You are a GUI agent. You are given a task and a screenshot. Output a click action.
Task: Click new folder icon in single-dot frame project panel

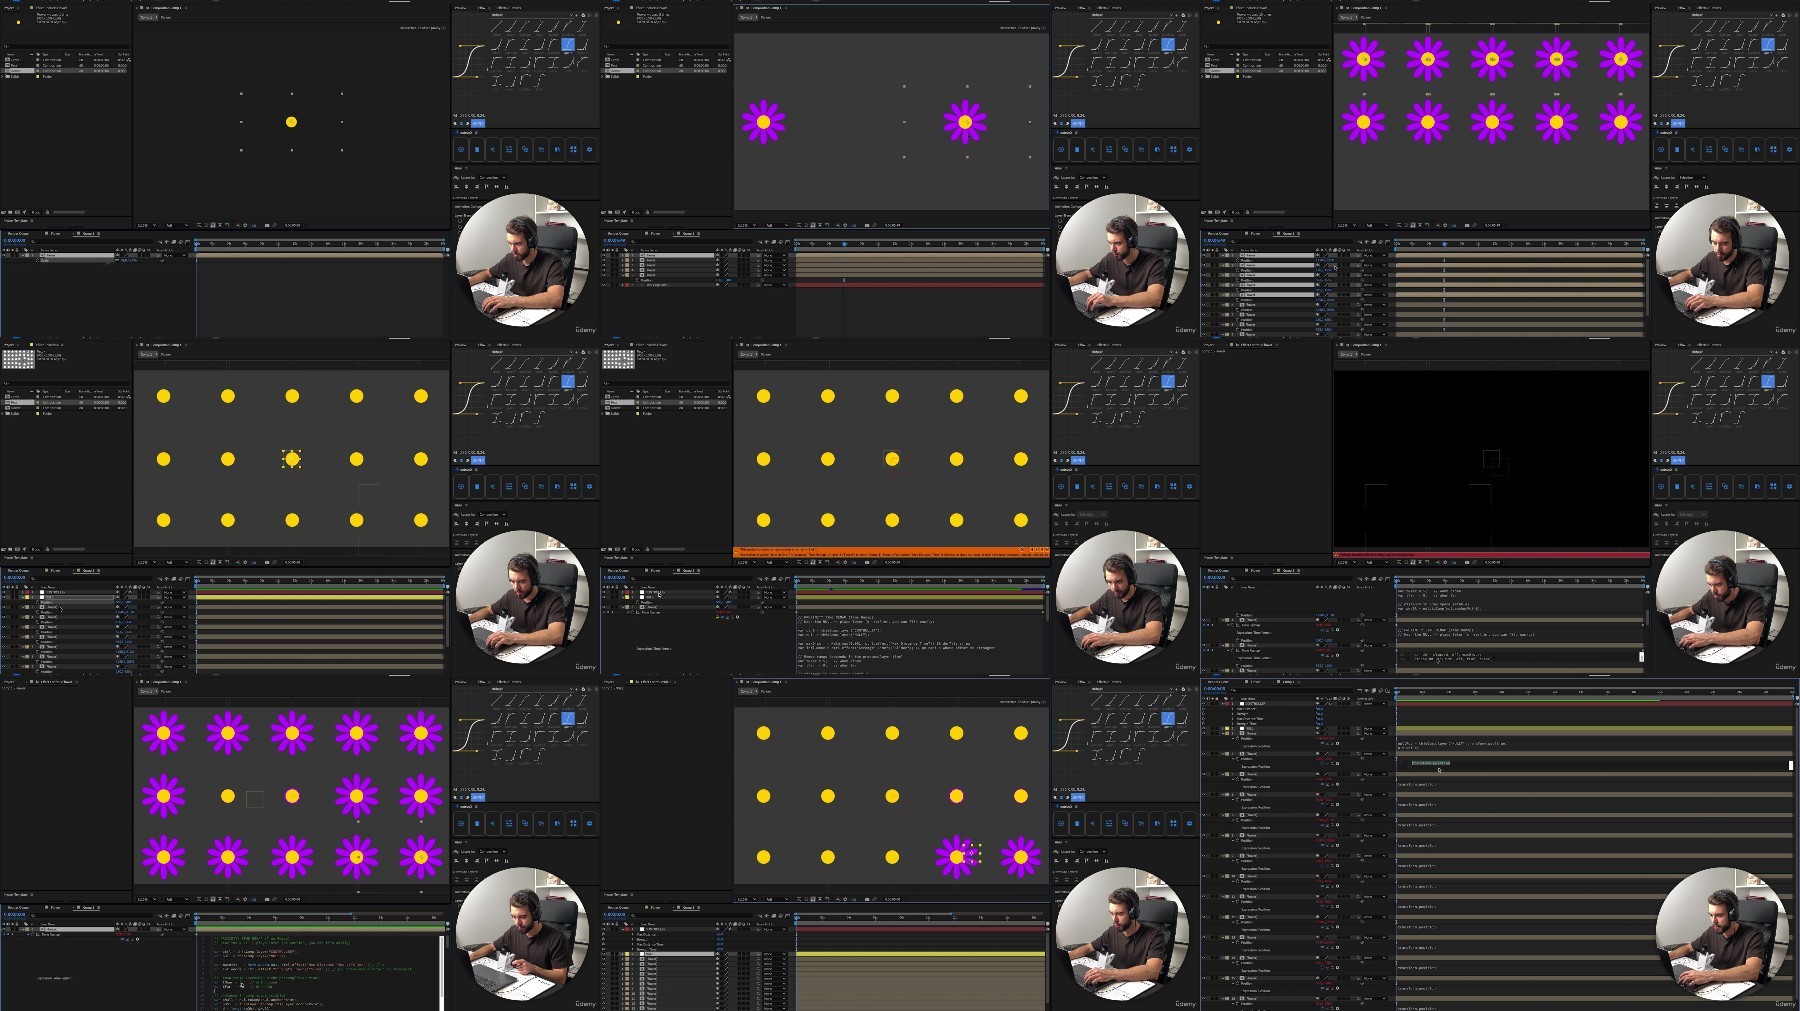tap(11, 212)
